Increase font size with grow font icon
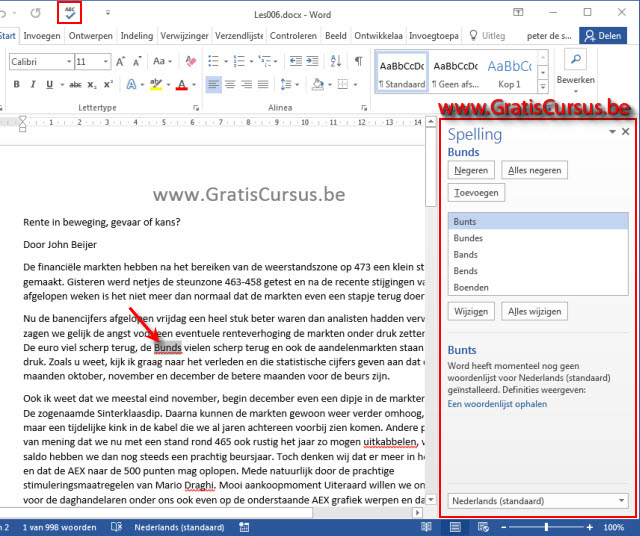The height and width of the screenshot is (536, 640). (120, 62)
